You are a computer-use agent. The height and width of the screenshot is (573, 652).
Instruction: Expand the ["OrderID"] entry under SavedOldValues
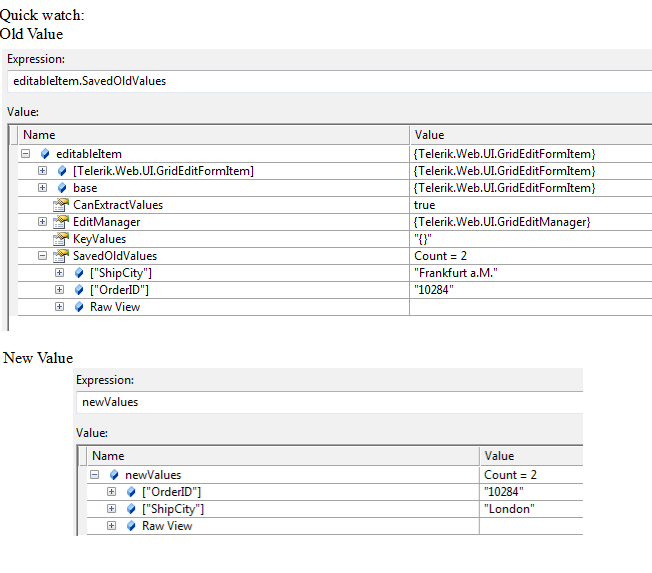(x=59, y=290)
